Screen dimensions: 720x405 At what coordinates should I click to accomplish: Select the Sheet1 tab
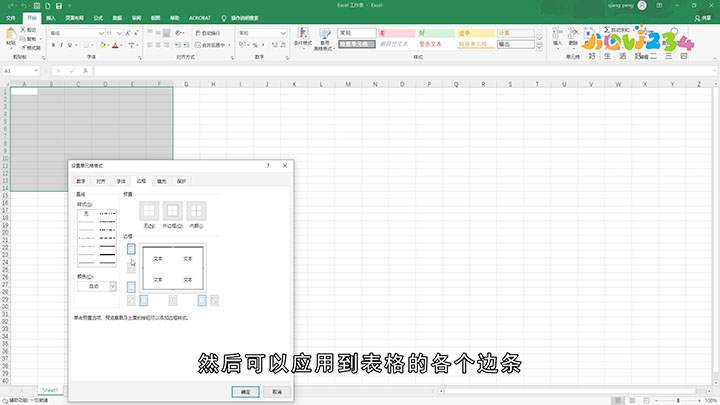[x=50, y=390]
